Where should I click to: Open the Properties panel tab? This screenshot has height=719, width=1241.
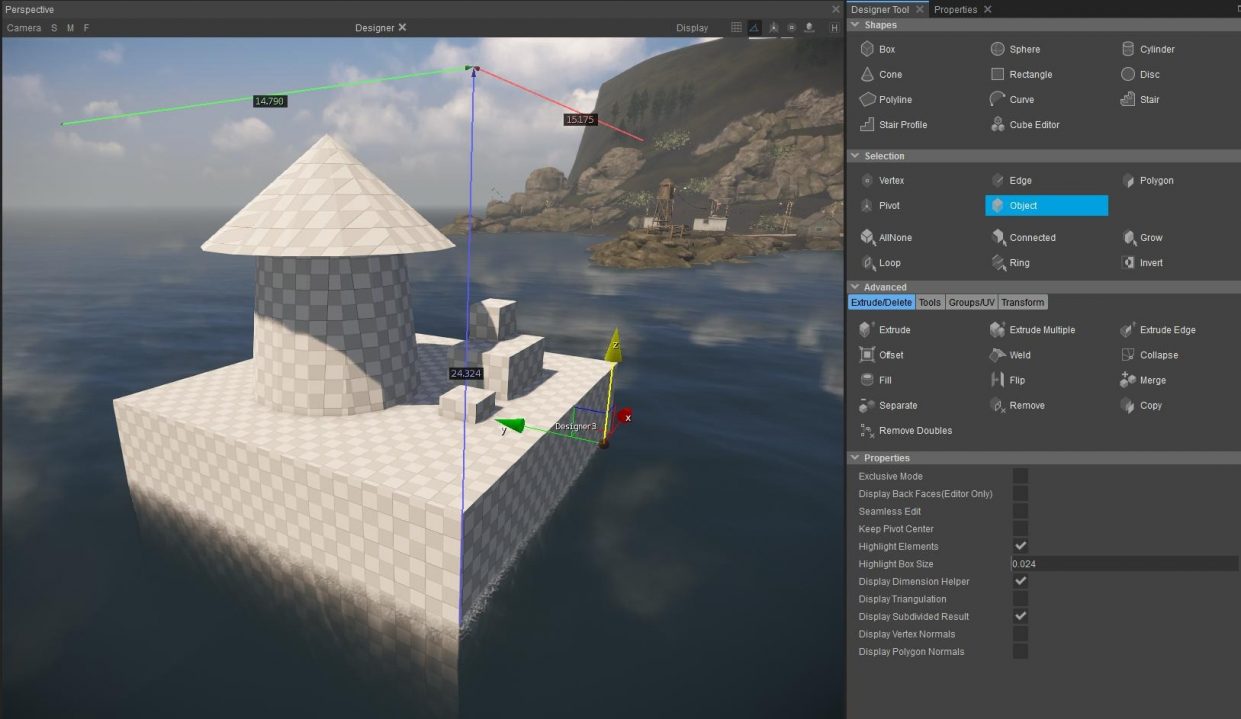pos(955,9)
